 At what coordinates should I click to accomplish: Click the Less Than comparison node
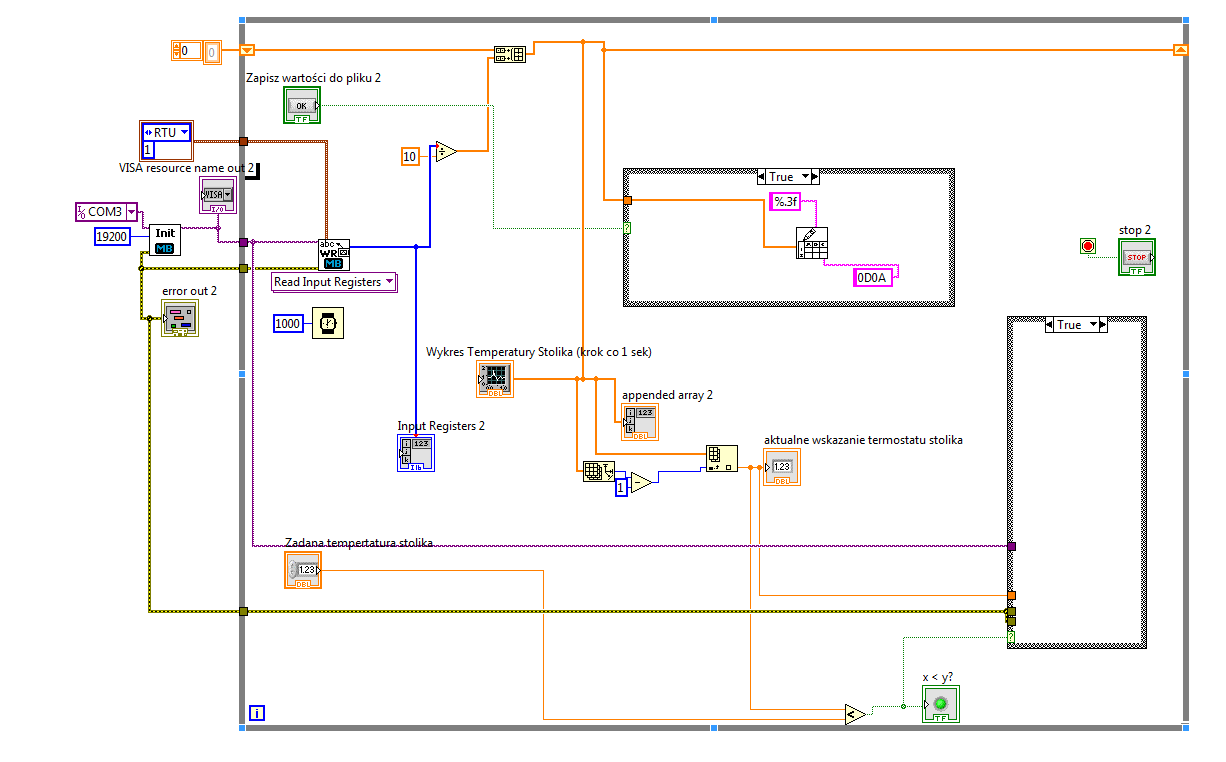[855, 714]
